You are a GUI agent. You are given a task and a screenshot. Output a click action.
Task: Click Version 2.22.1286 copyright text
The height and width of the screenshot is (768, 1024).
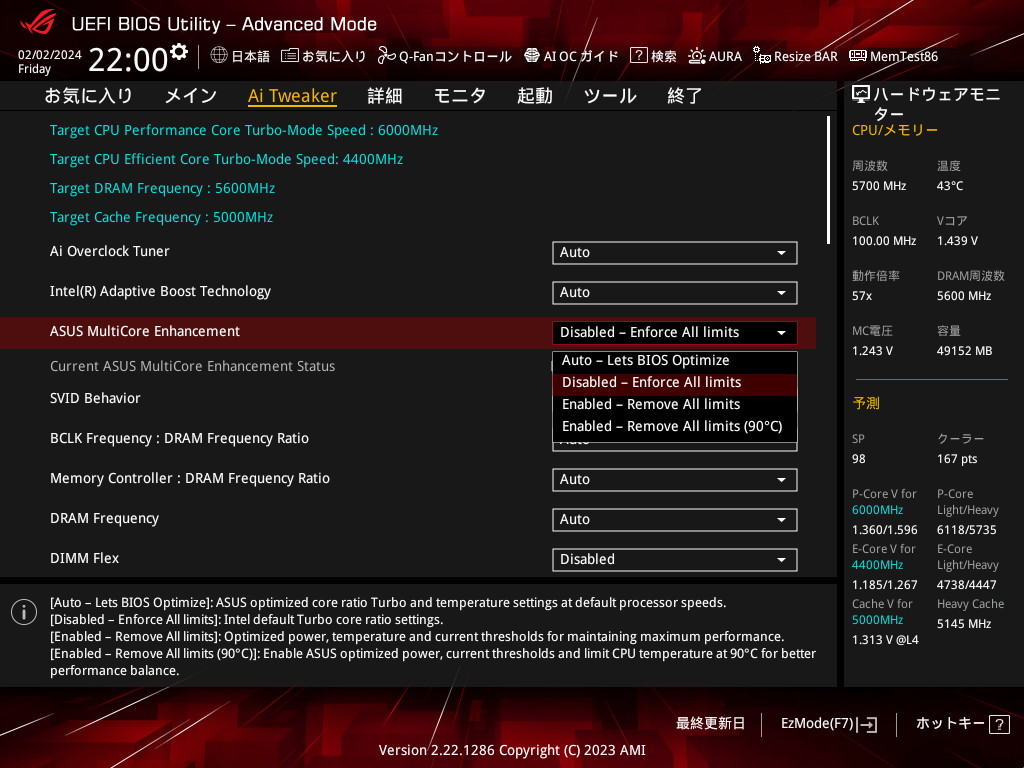[x=512, y=750]
